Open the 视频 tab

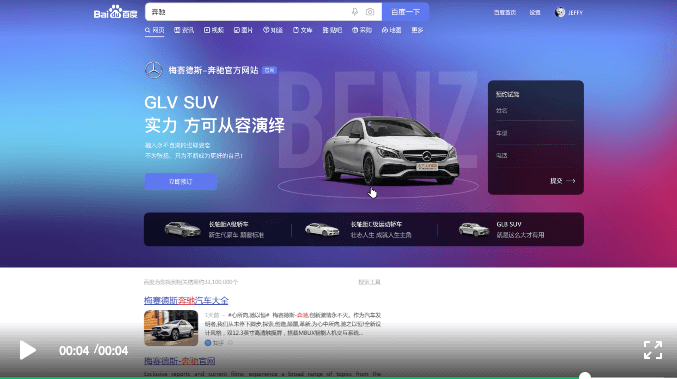pos(214,30)
